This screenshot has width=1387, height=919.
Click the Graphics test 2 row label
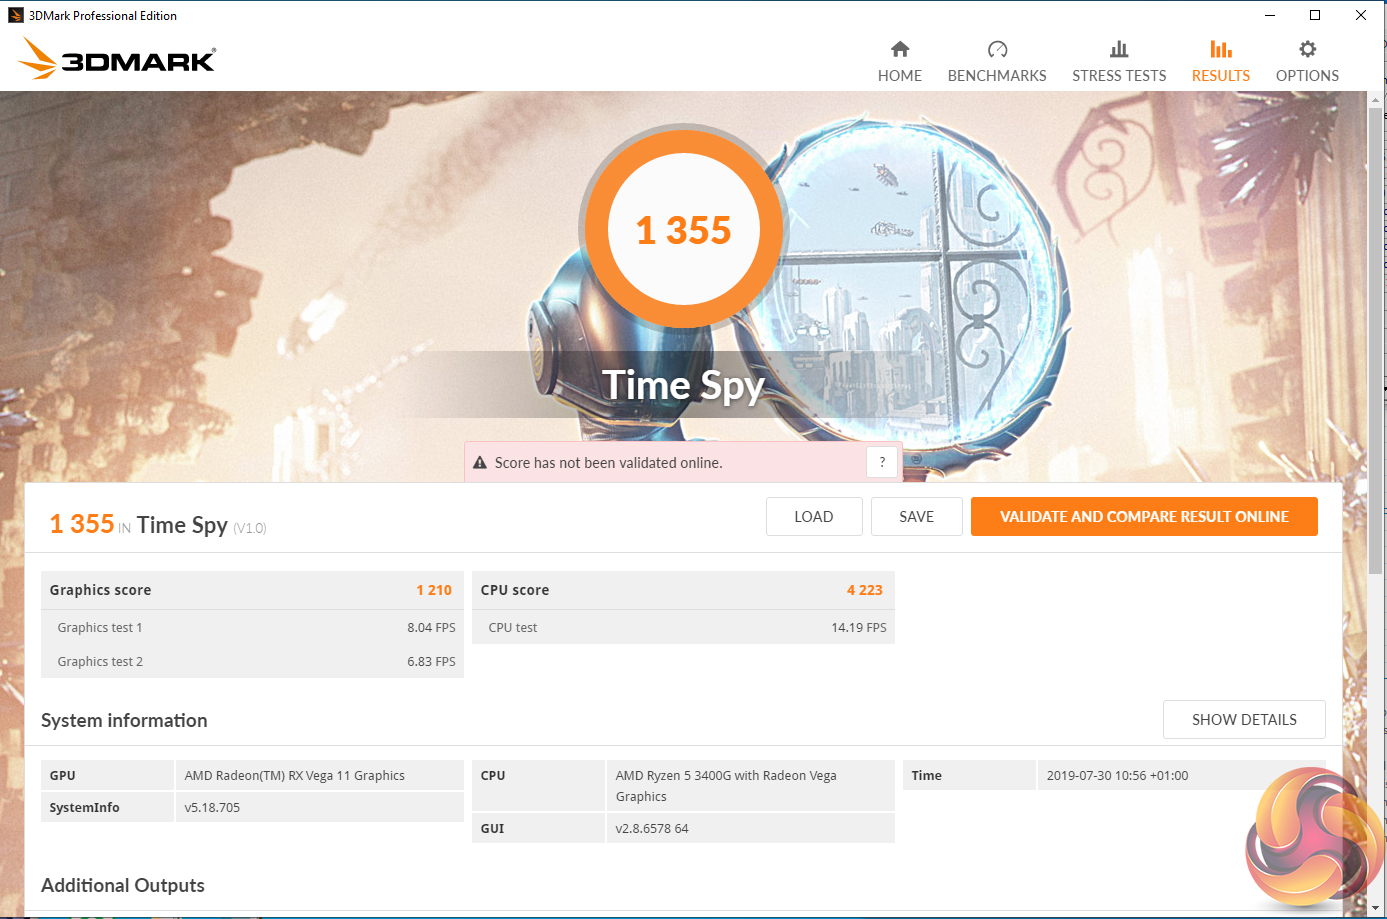100,662
